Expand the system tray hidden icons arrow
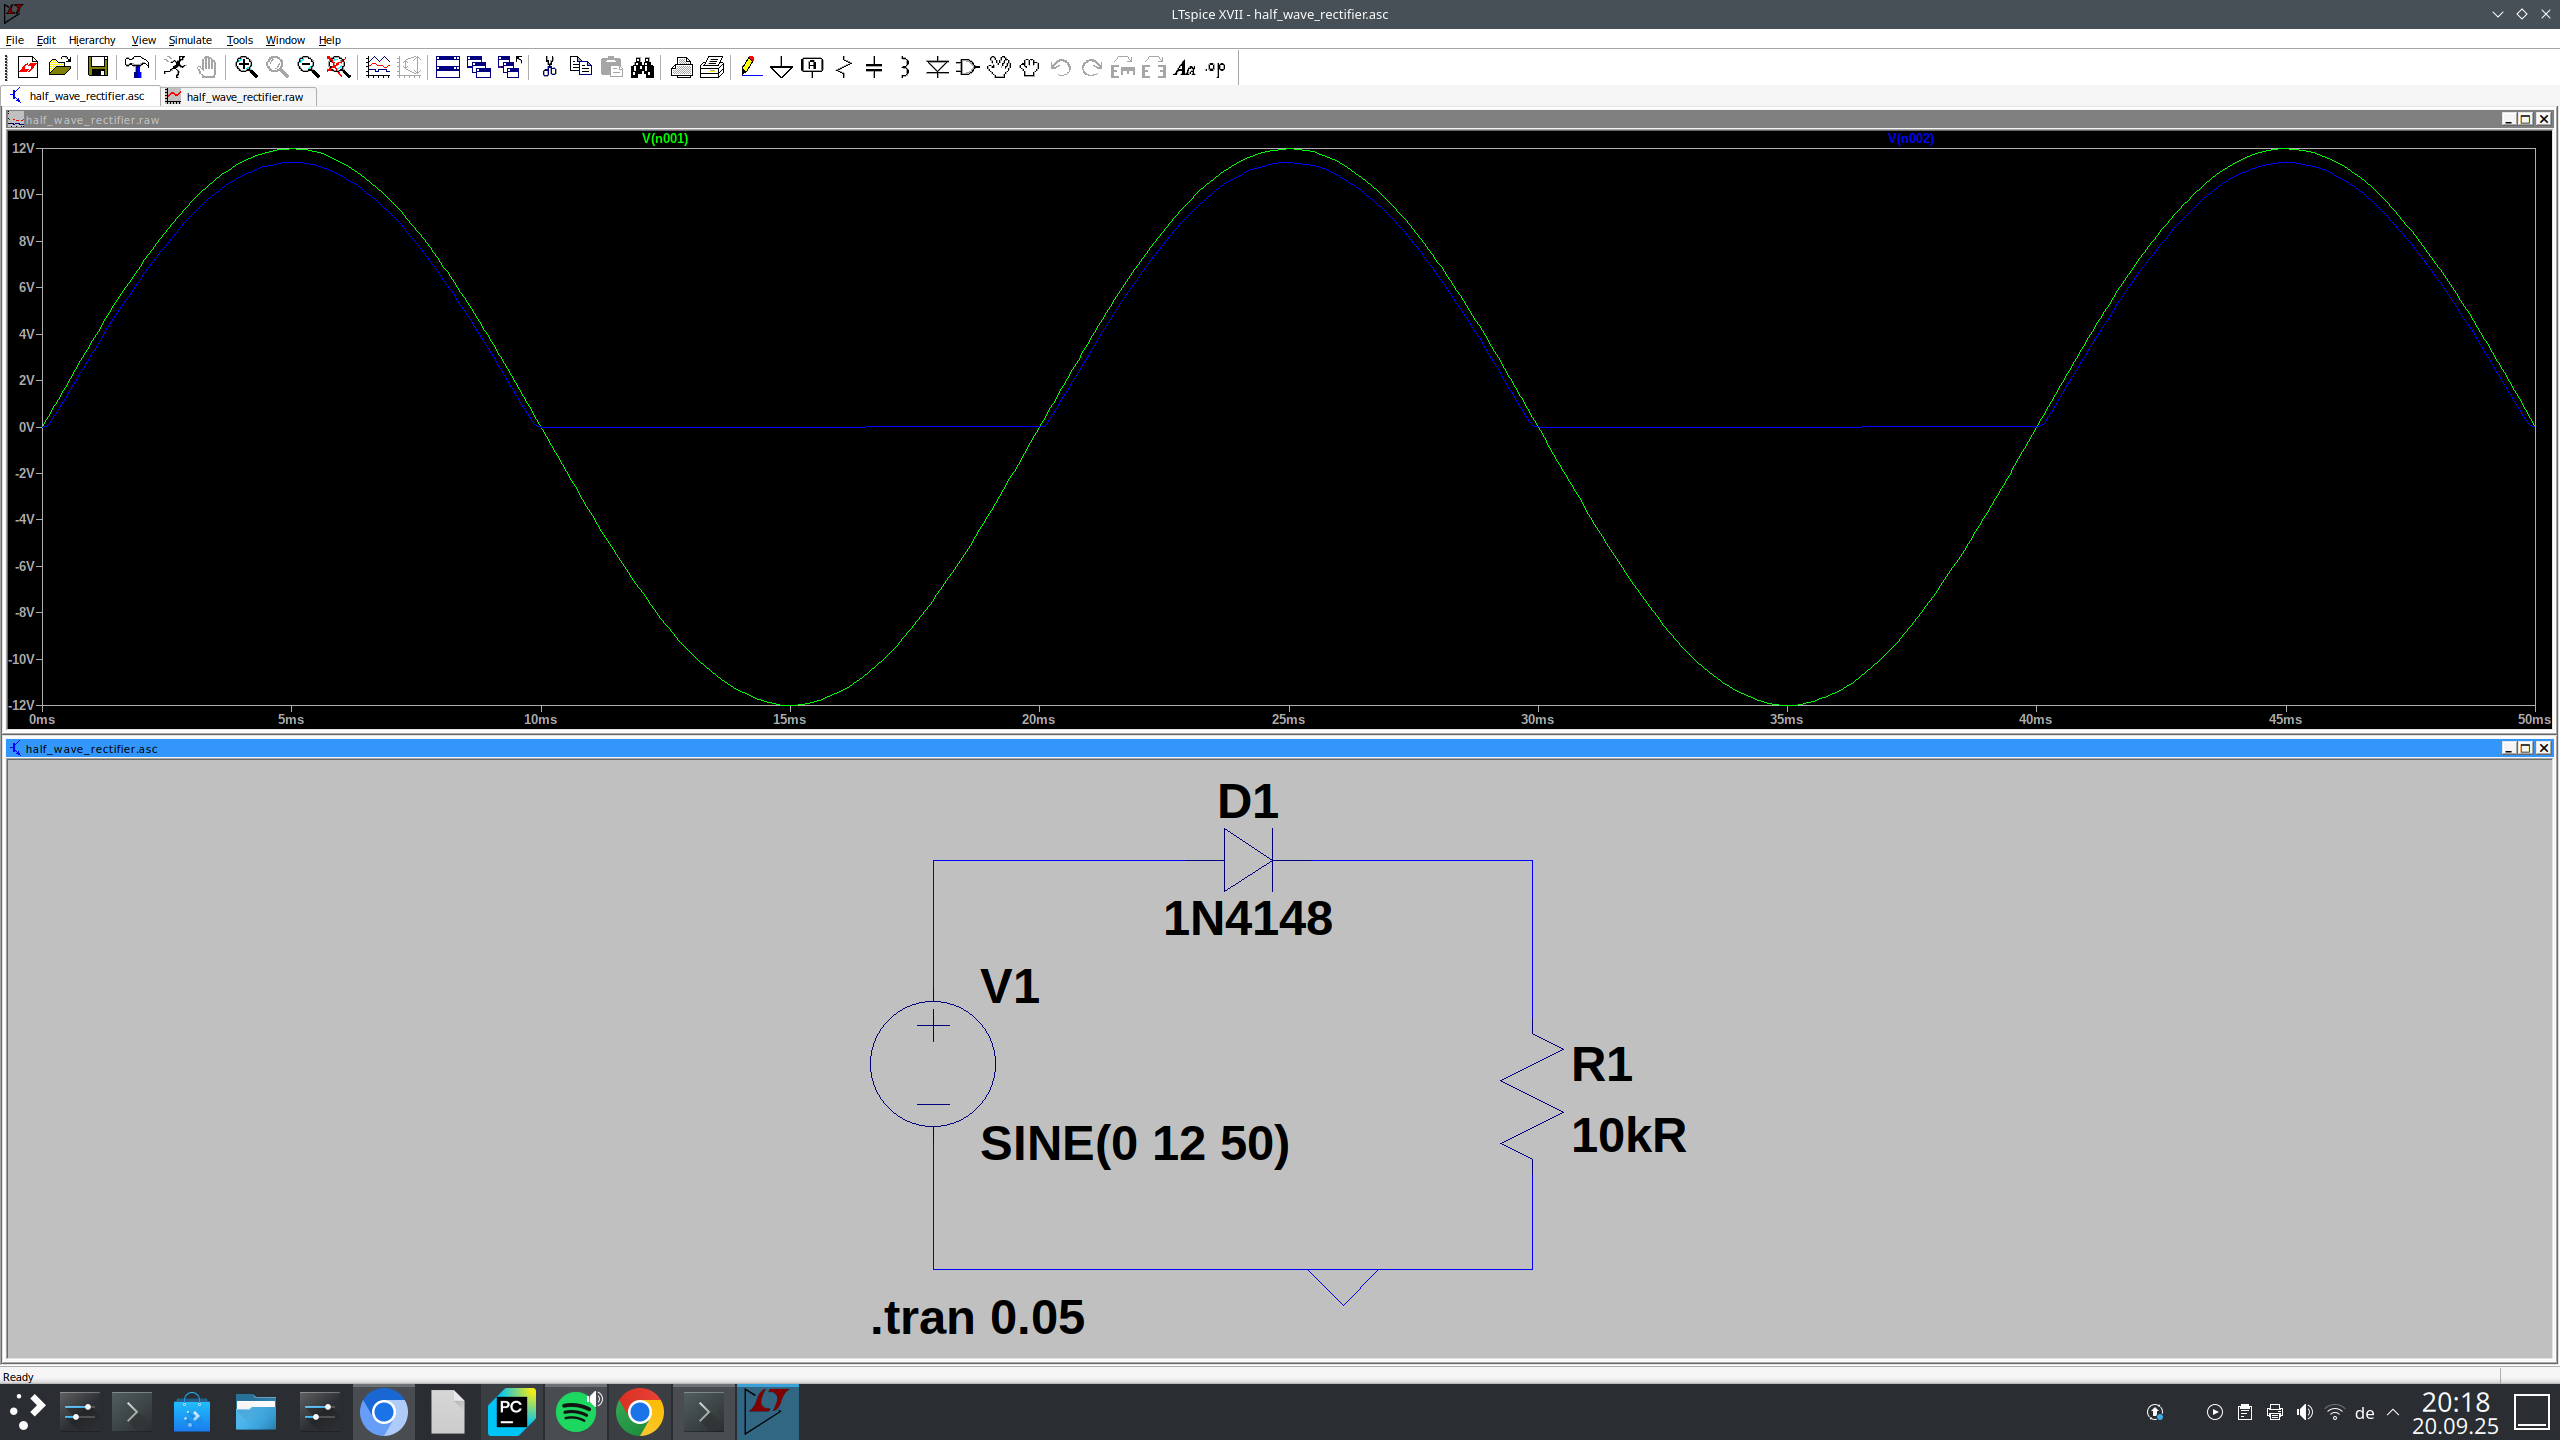The image size is (2560, 1440). (2393, 1412)
